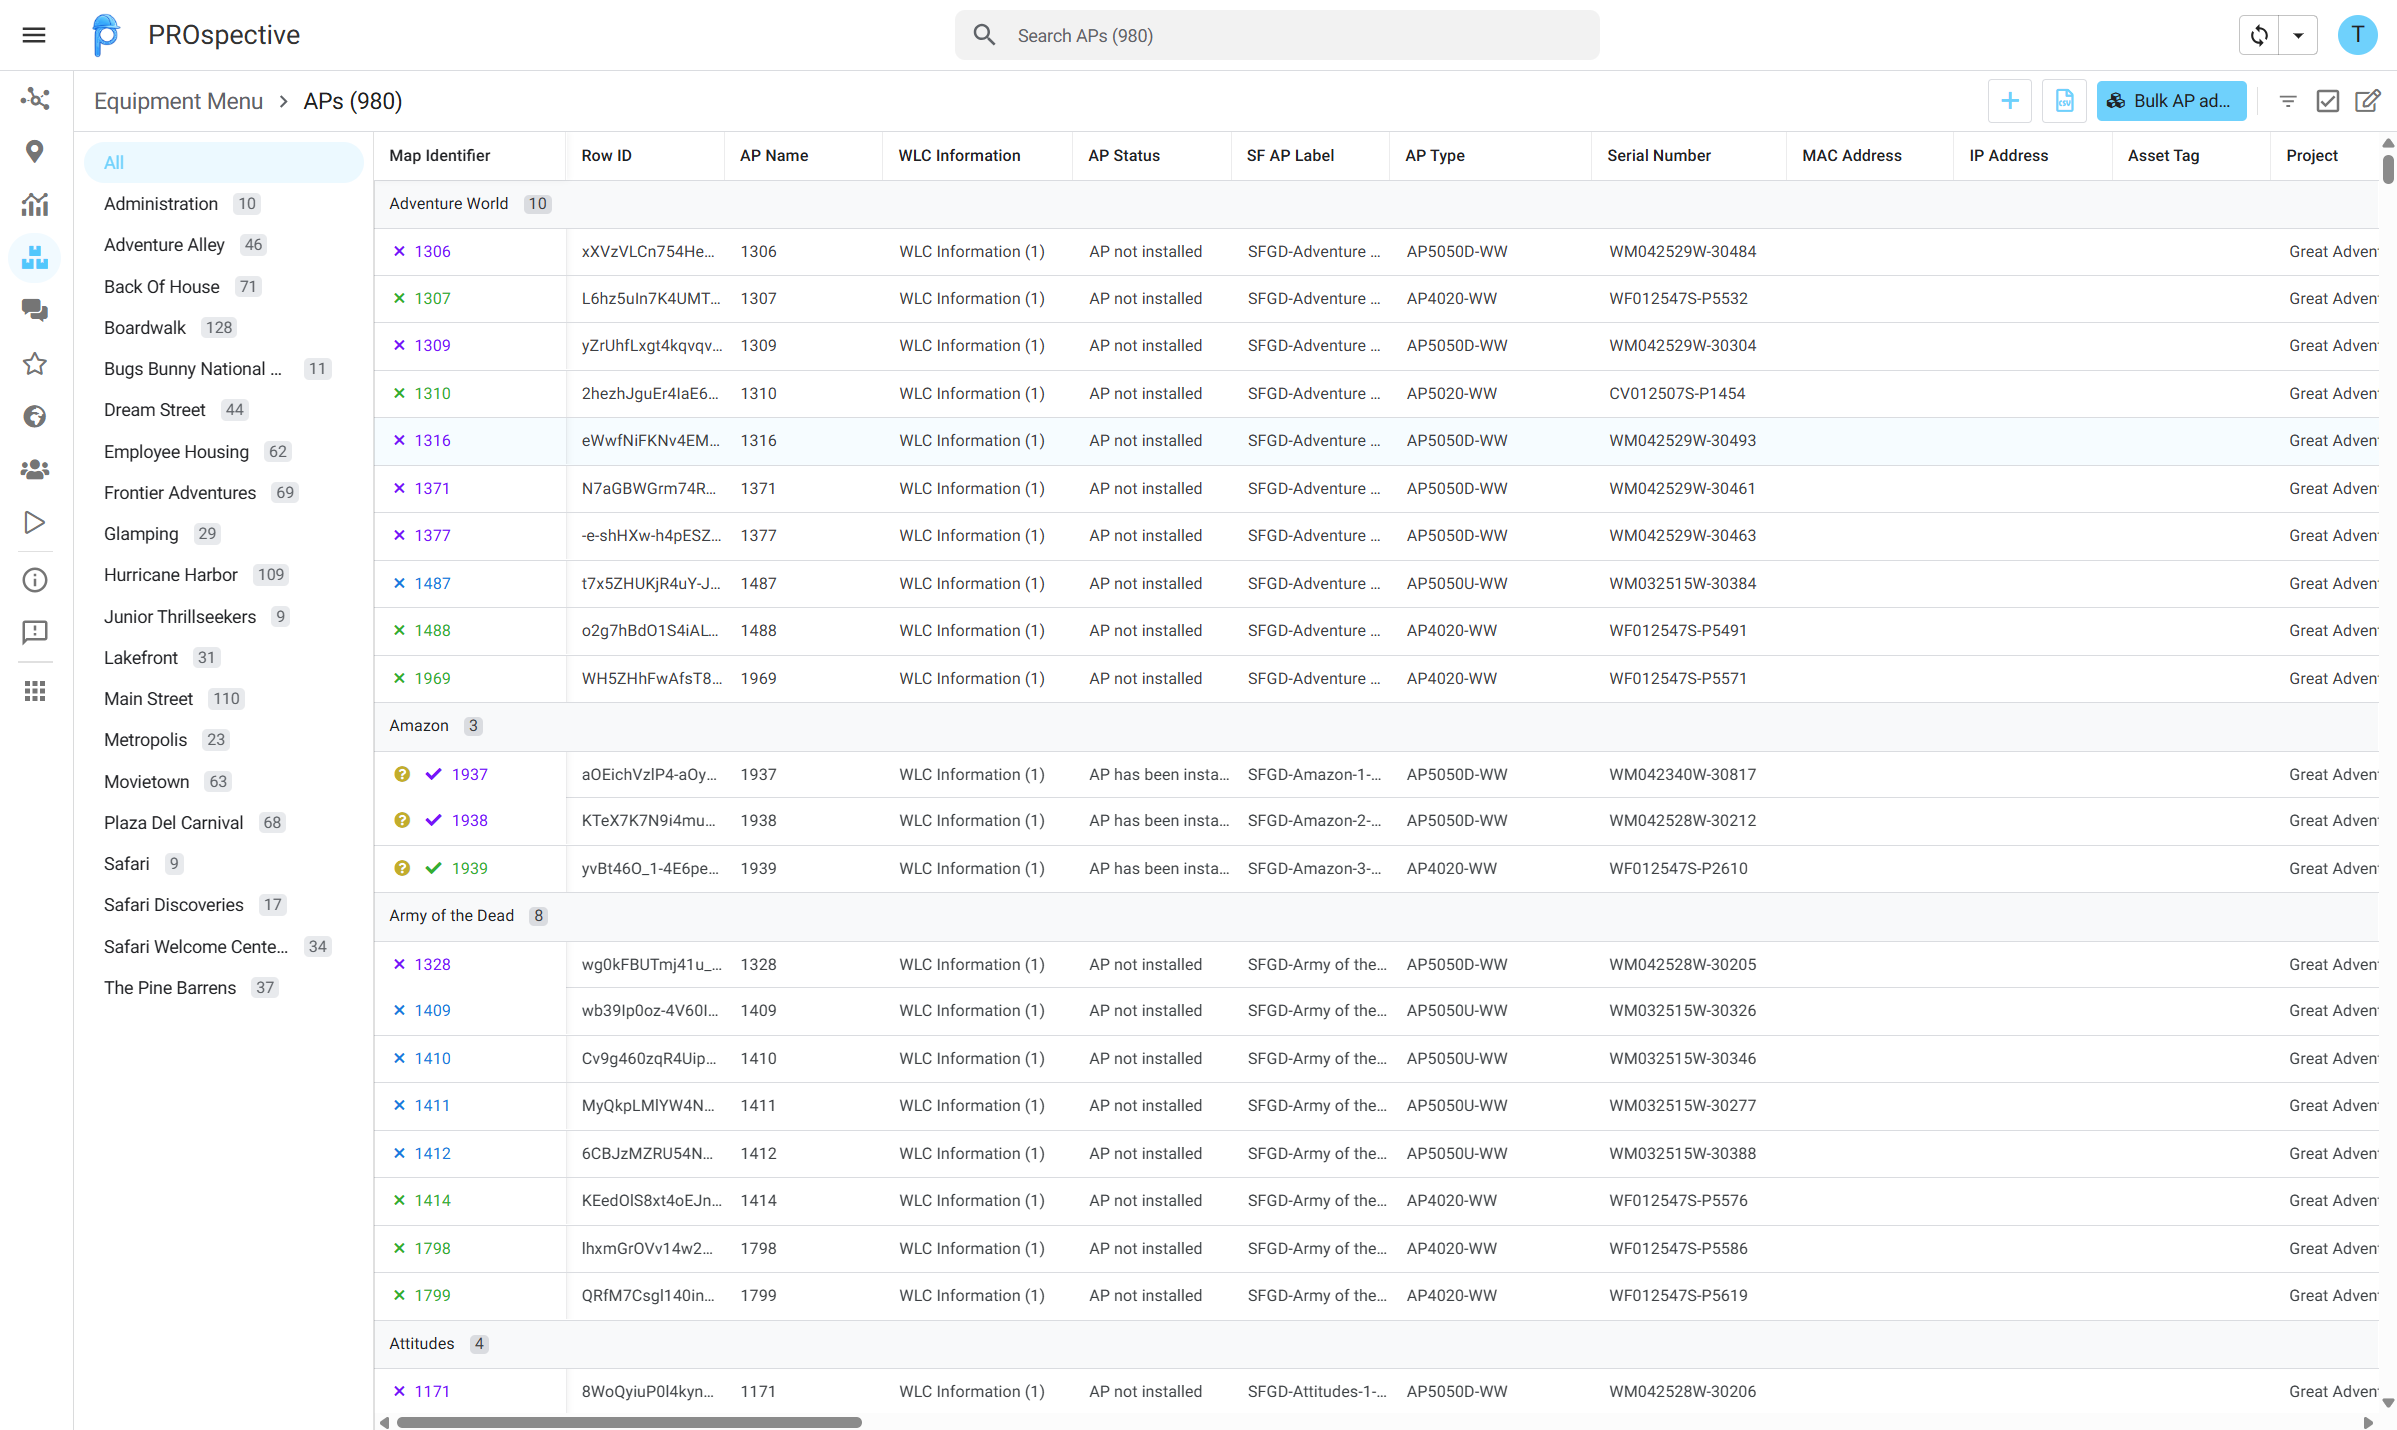Image resolution: width=2397 pixels, height=1430 pixels.
Task: Click the edit pencil icon
Action: (2367, 101)
